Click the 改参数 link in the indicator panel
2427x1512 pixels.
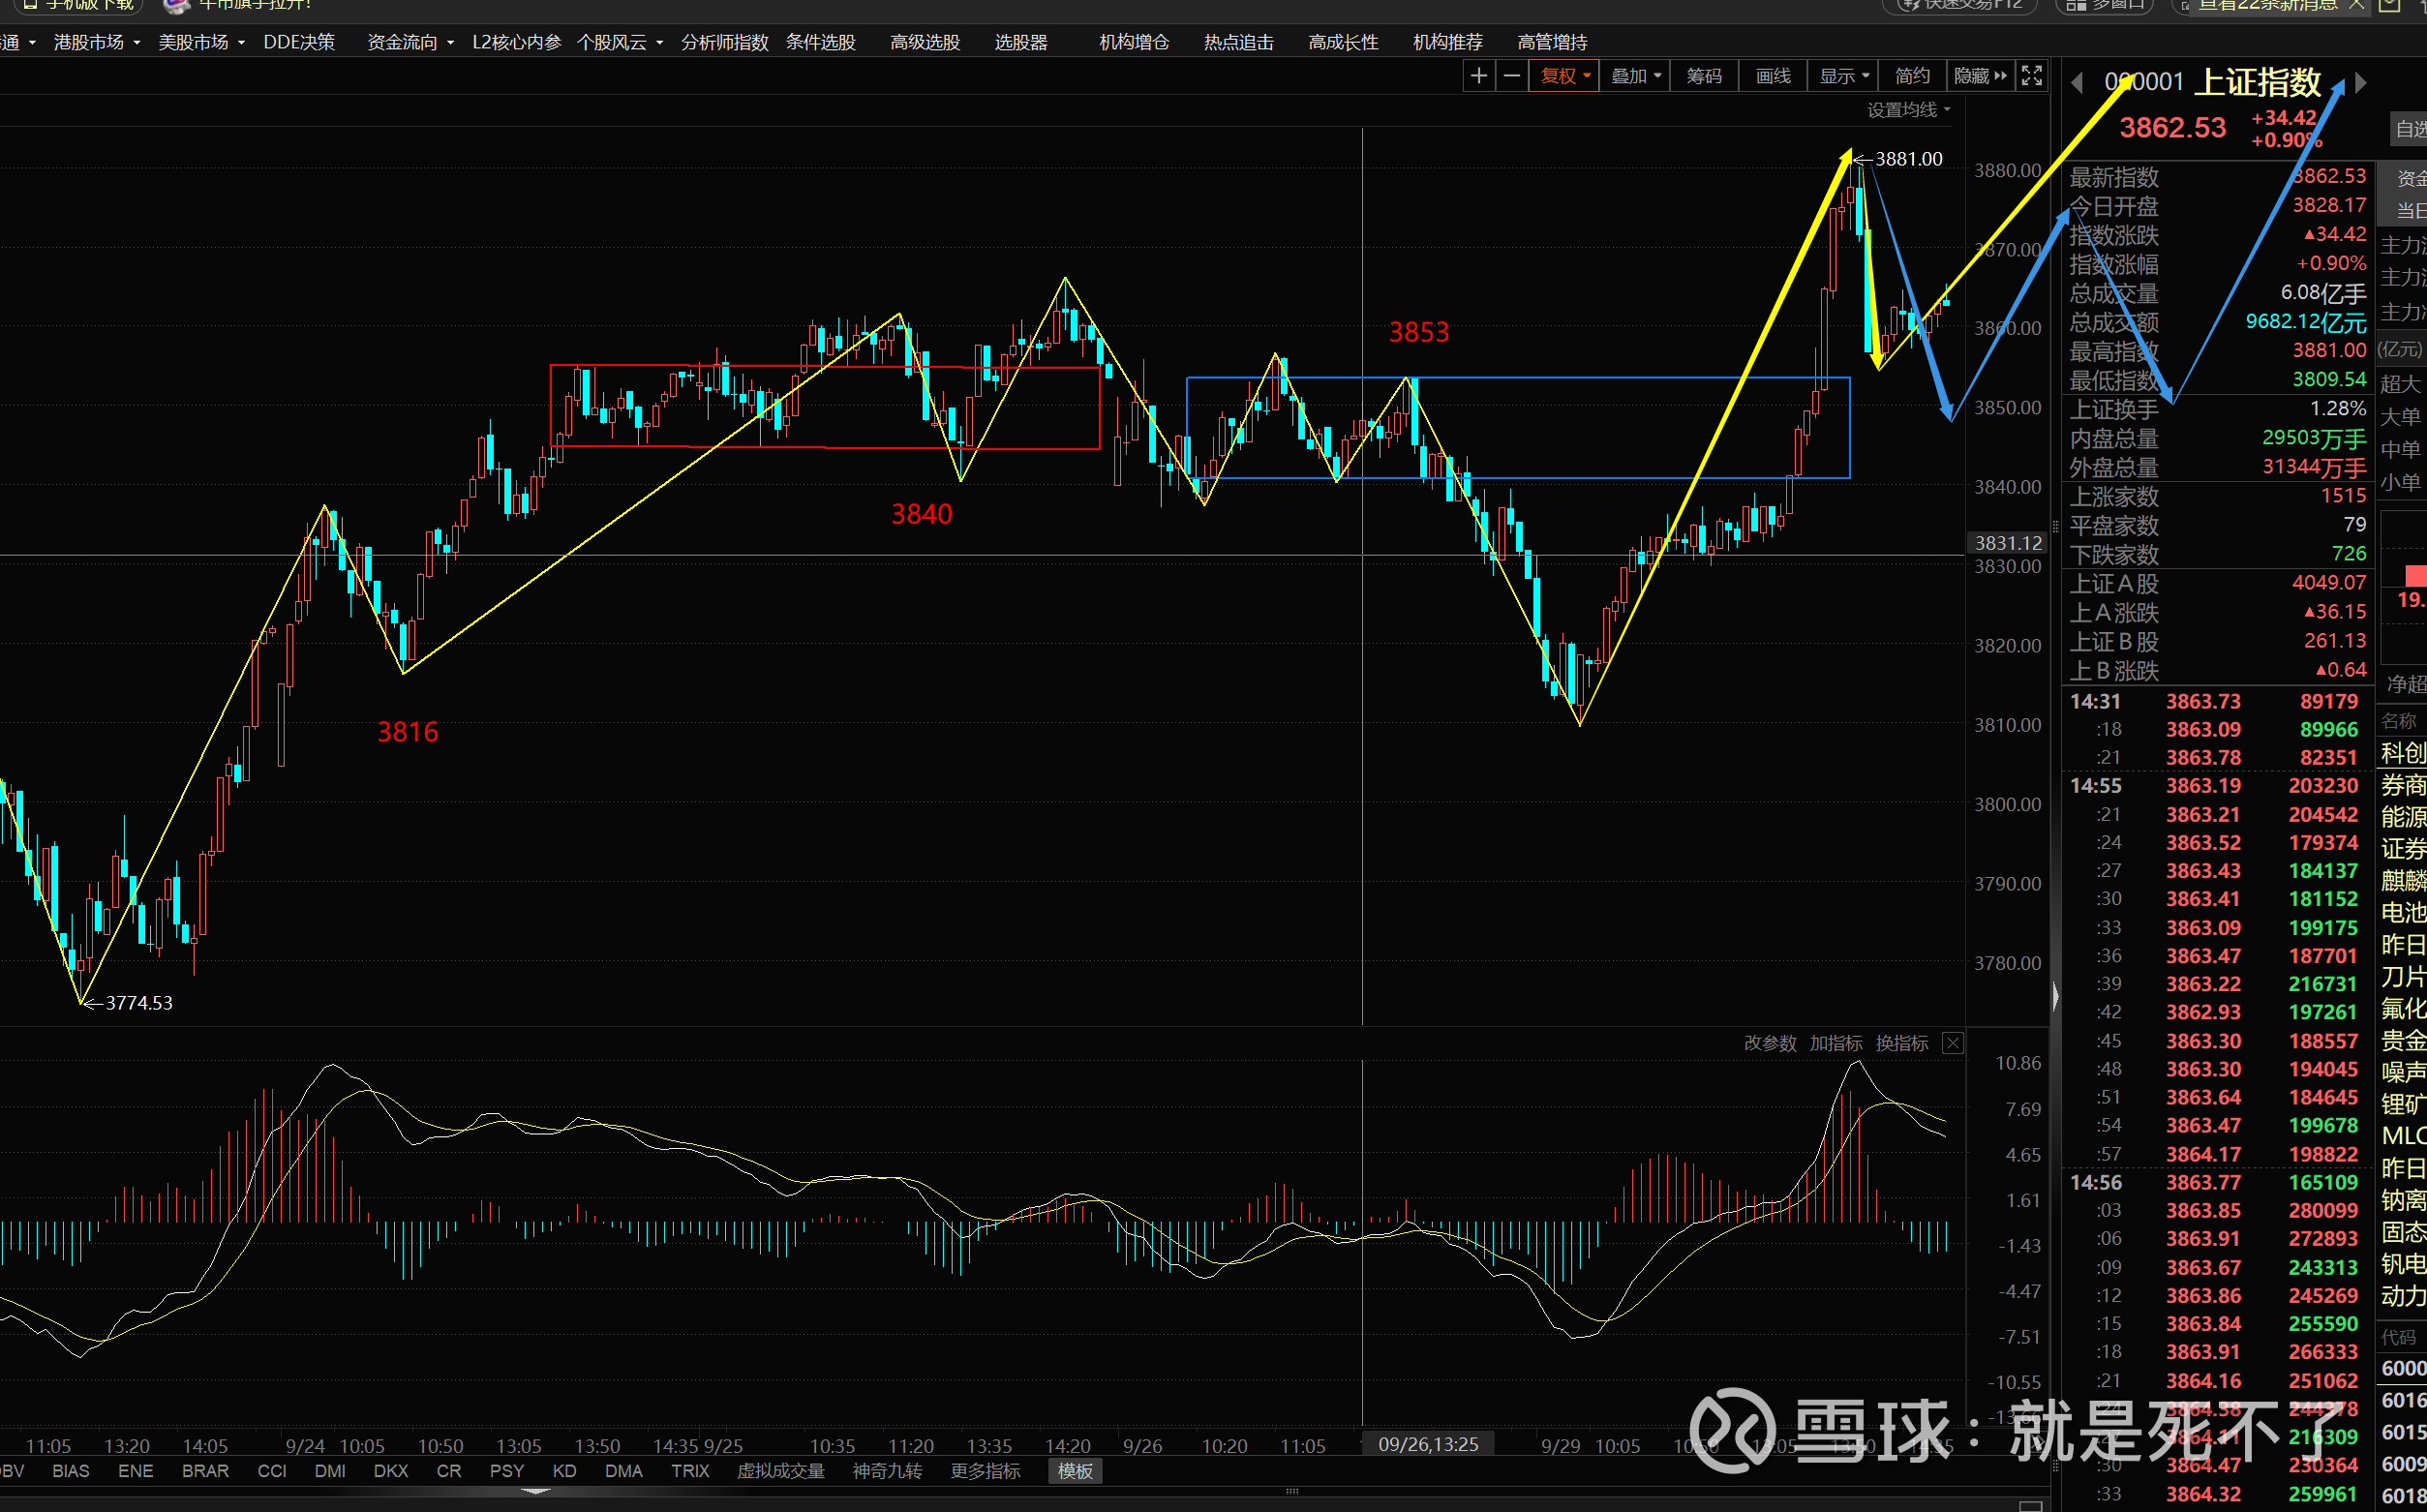pyautogui.click(x=1769, y=1043)
